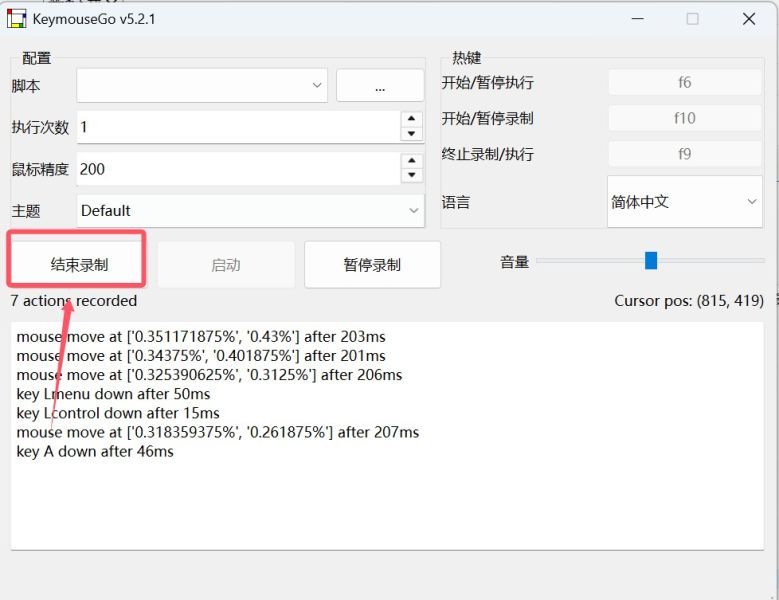
Task: Select log line 'mouse move ... after 206ms'
Action: 209,375
